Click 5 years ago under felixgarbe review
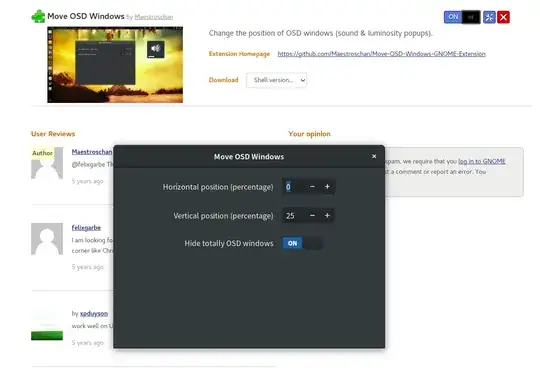540x376 pixels. (87, 267)
